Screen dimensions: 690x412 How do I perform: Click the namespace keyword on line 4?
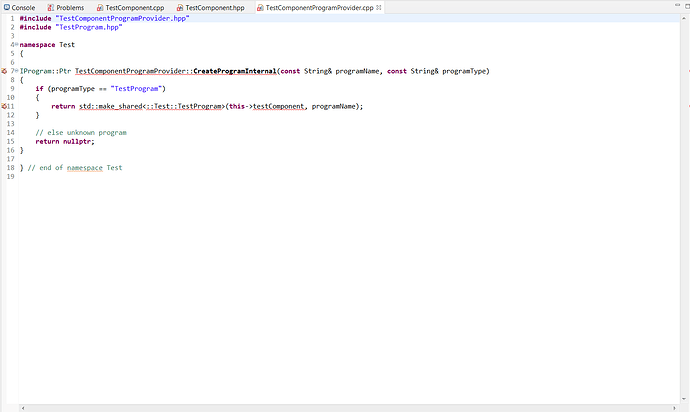click(x=37, y=45)
